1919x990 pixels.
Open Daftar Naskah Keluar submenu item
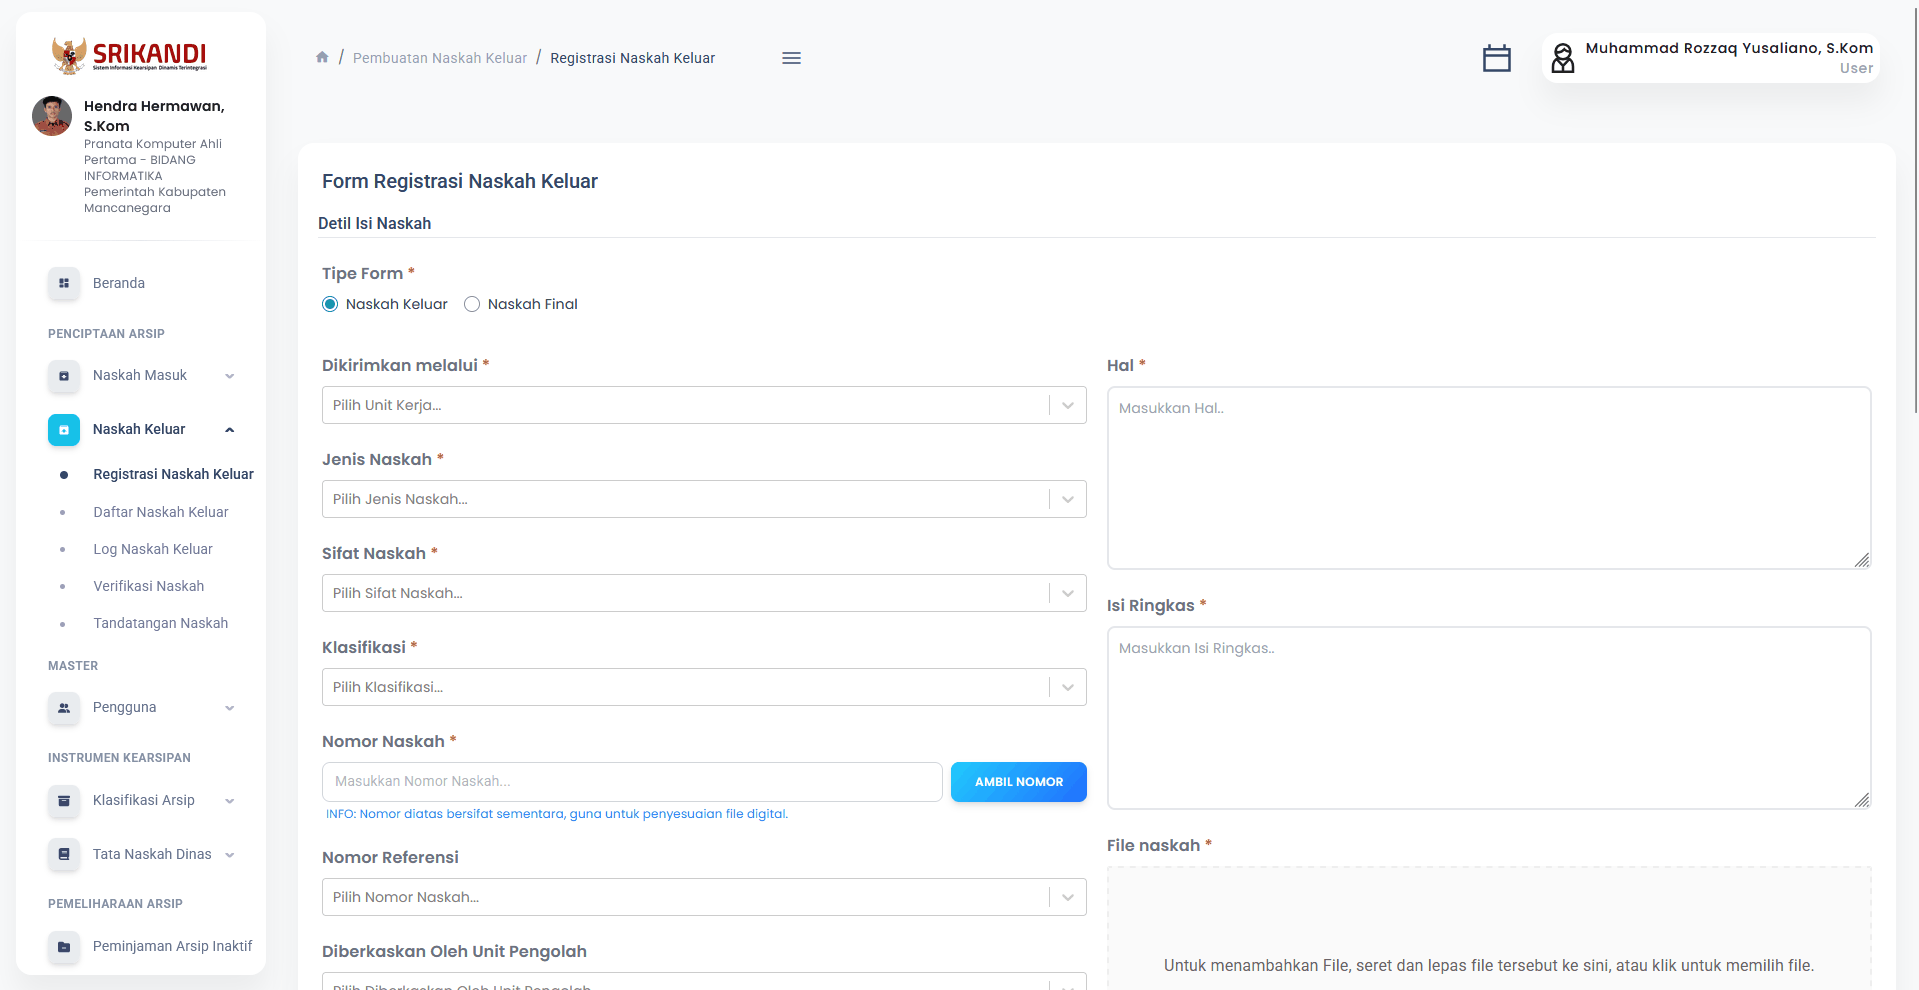pyautogui.click(x=161, y=512)
